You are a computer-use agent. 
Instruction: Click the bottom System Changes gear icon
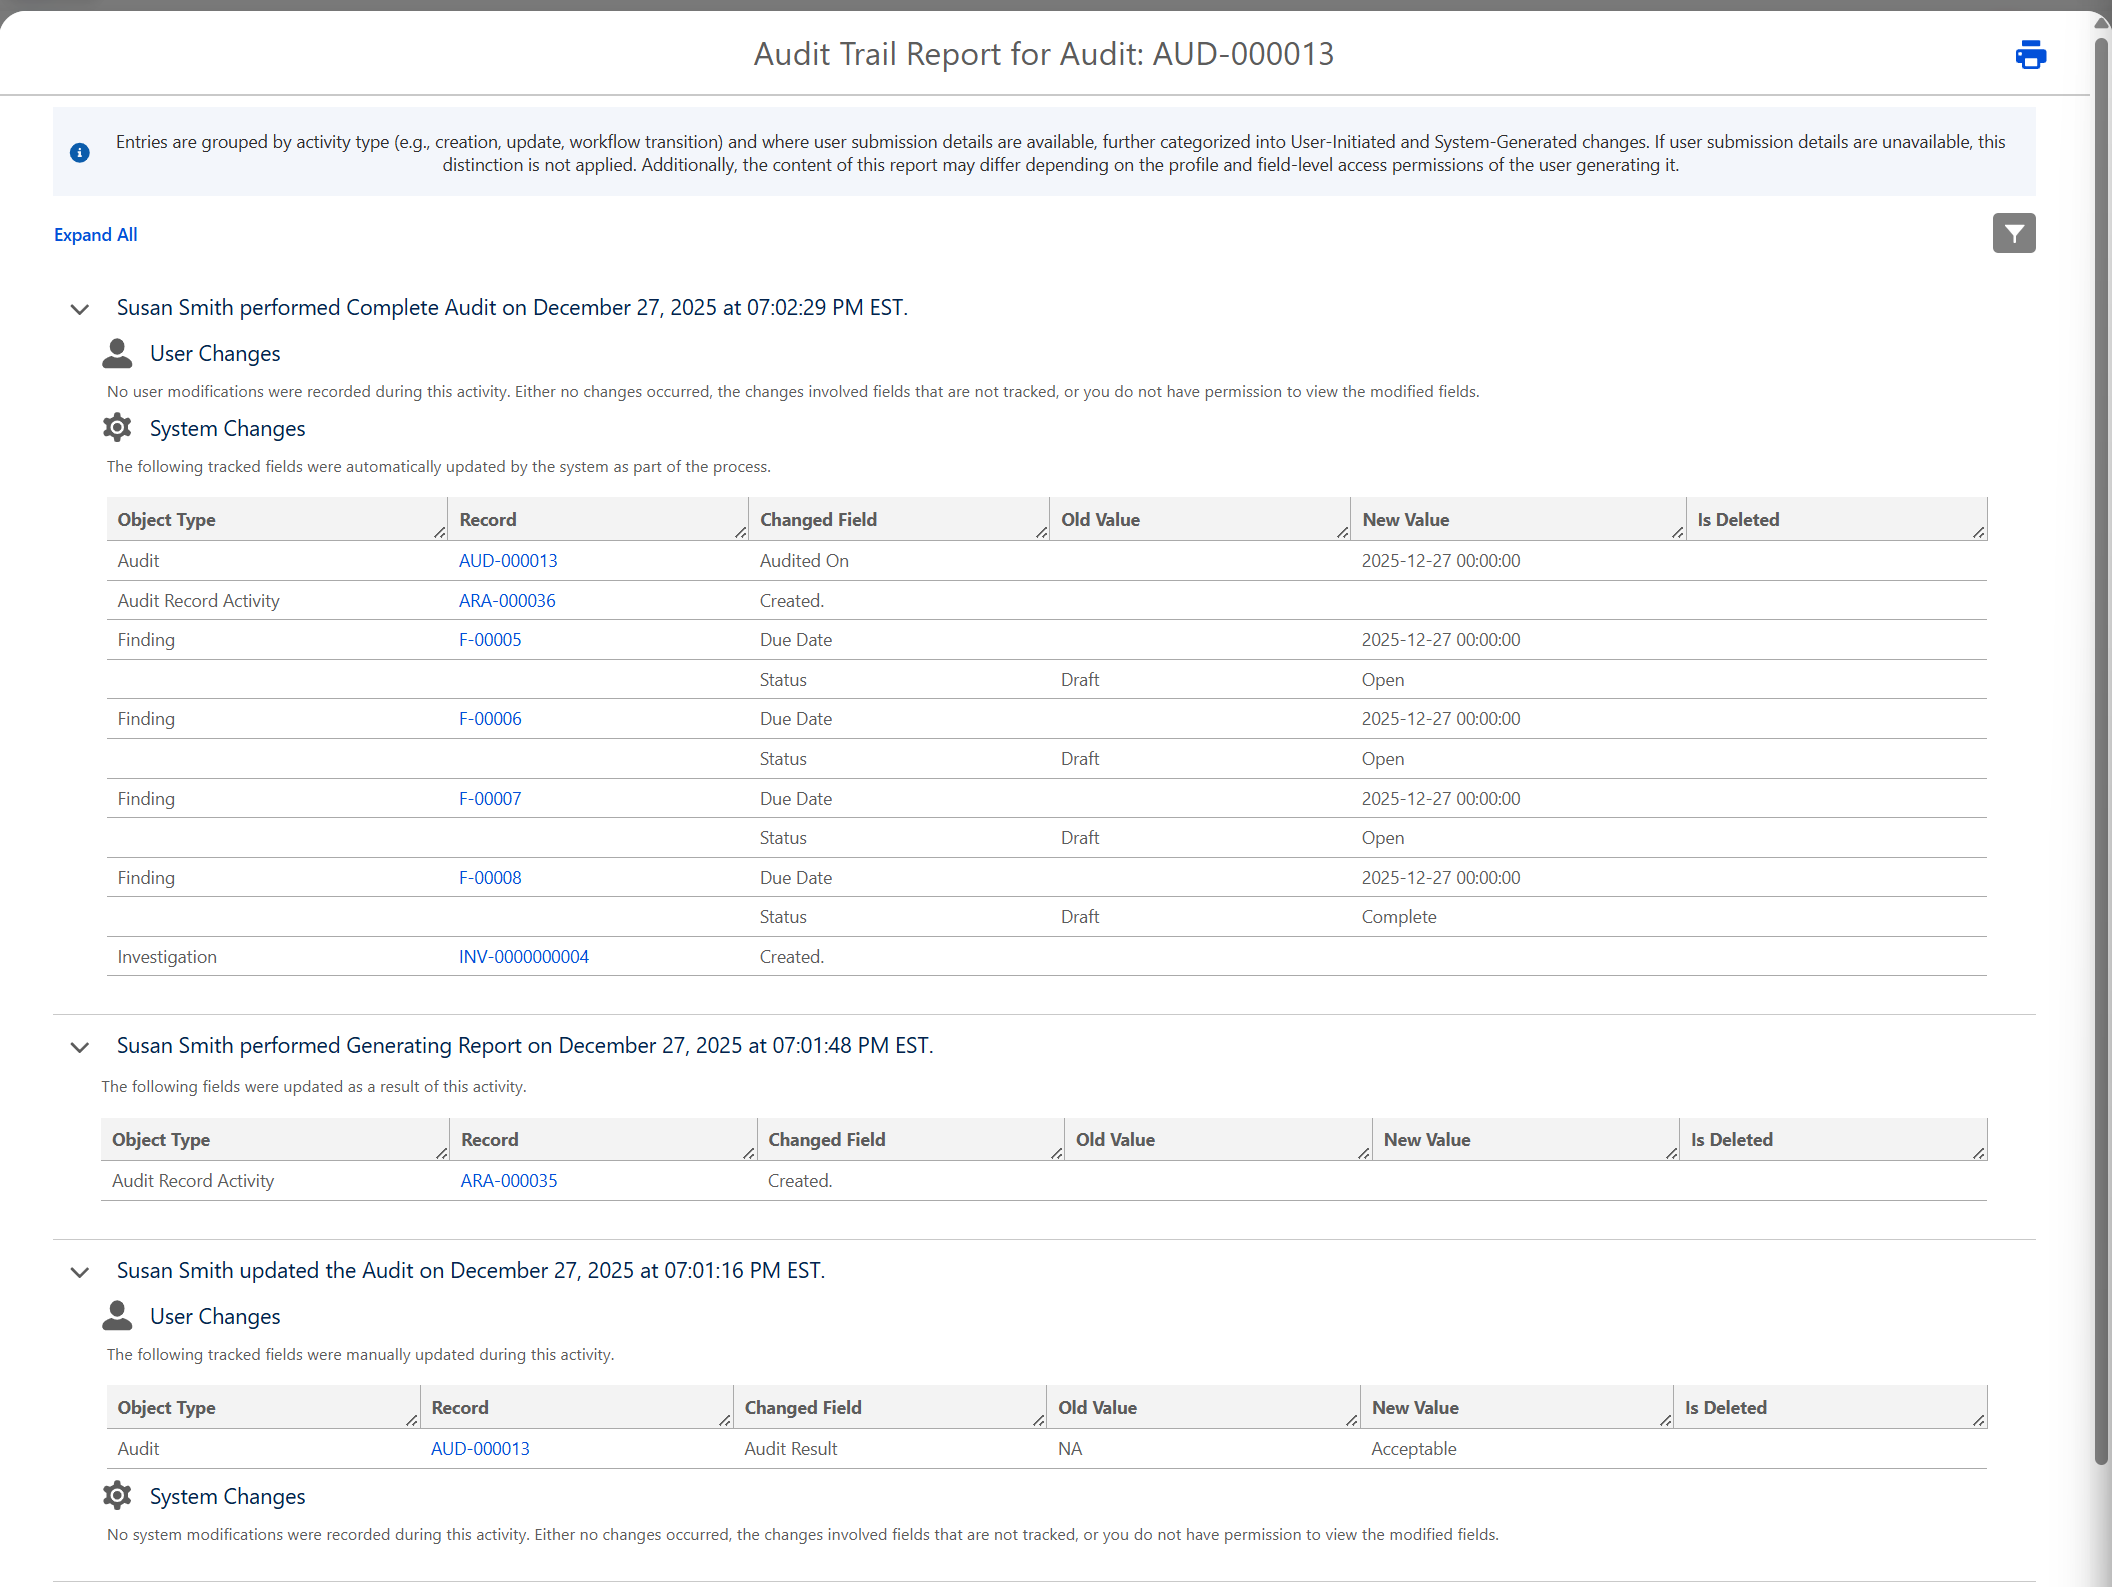117,1496
